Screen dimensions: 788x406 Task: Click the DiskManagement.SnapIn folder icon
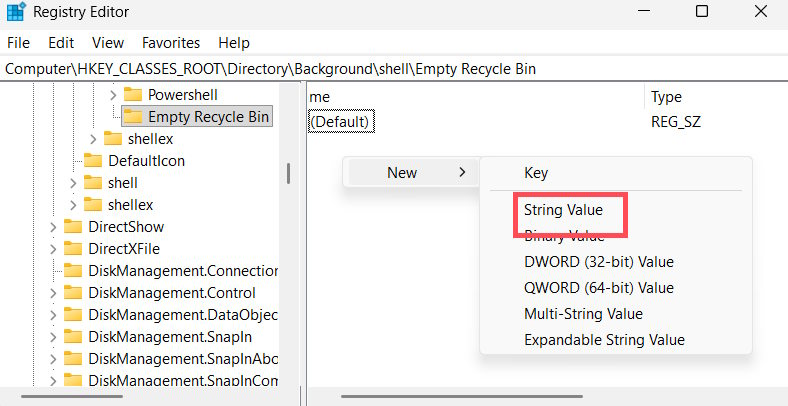(x=73, y=337)
